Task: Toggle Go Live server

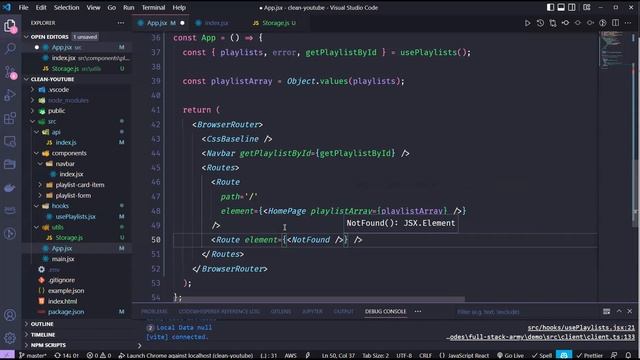Action: pos(510,356)
